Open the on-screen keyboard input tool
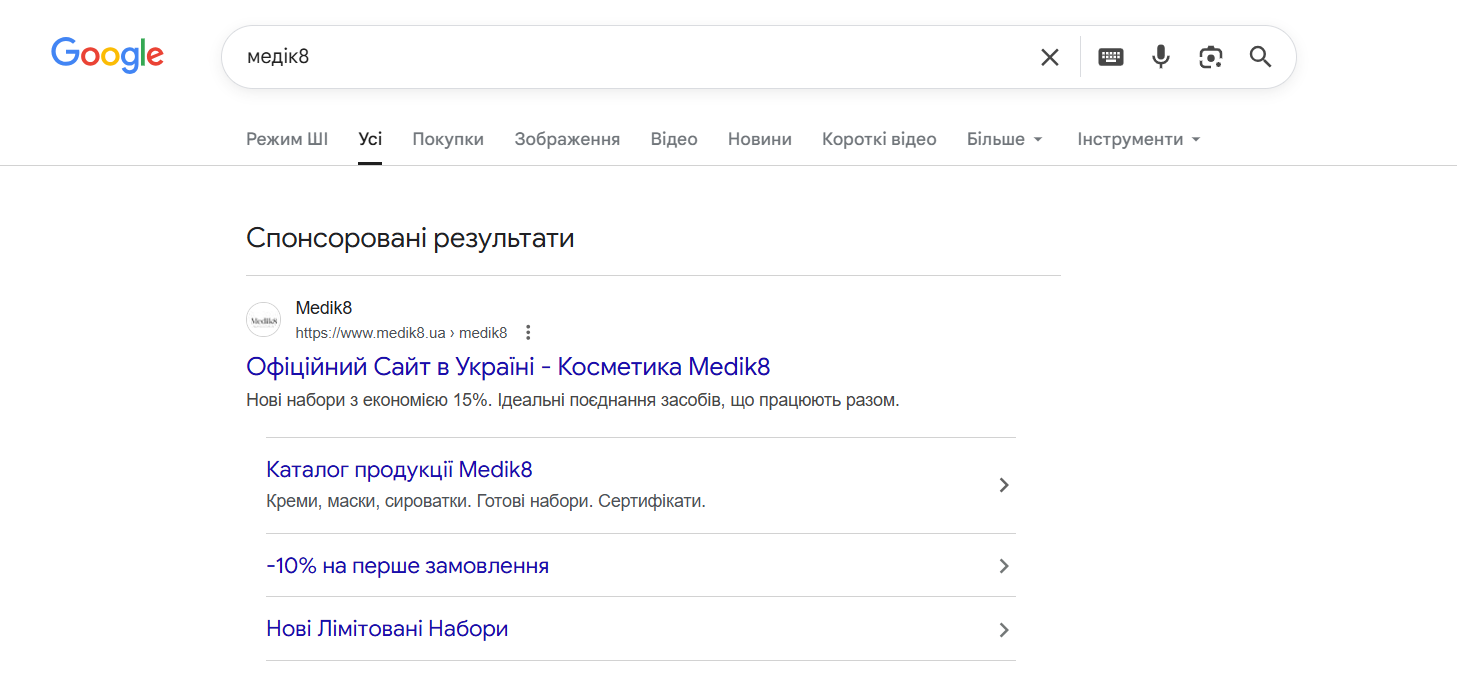 1110,57
